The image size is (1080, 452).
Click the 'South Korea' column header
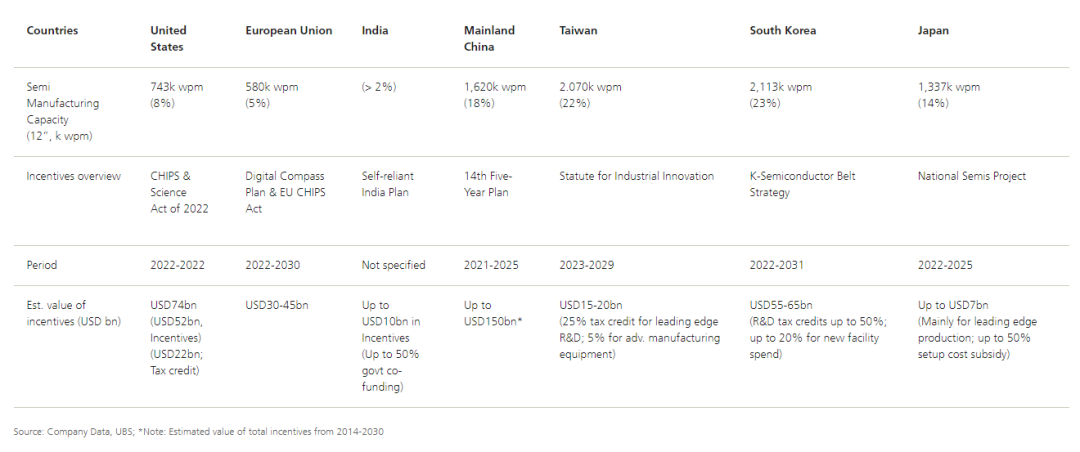pyautogui.click(x=782, y=30)
